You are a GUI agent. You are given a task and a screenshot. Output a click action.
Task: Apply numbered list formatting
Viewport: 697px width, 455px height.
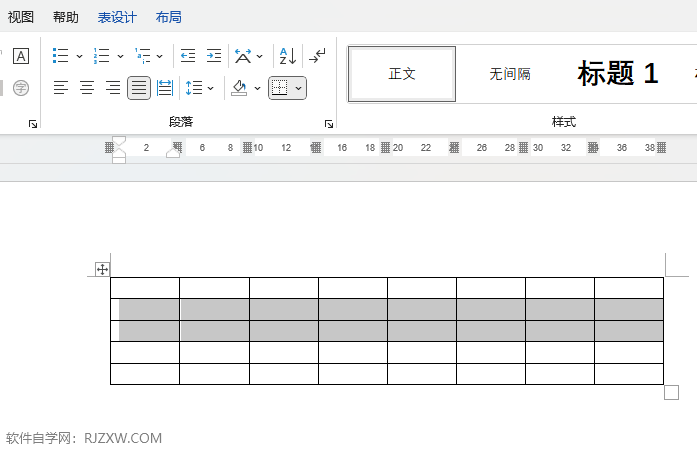102,56
